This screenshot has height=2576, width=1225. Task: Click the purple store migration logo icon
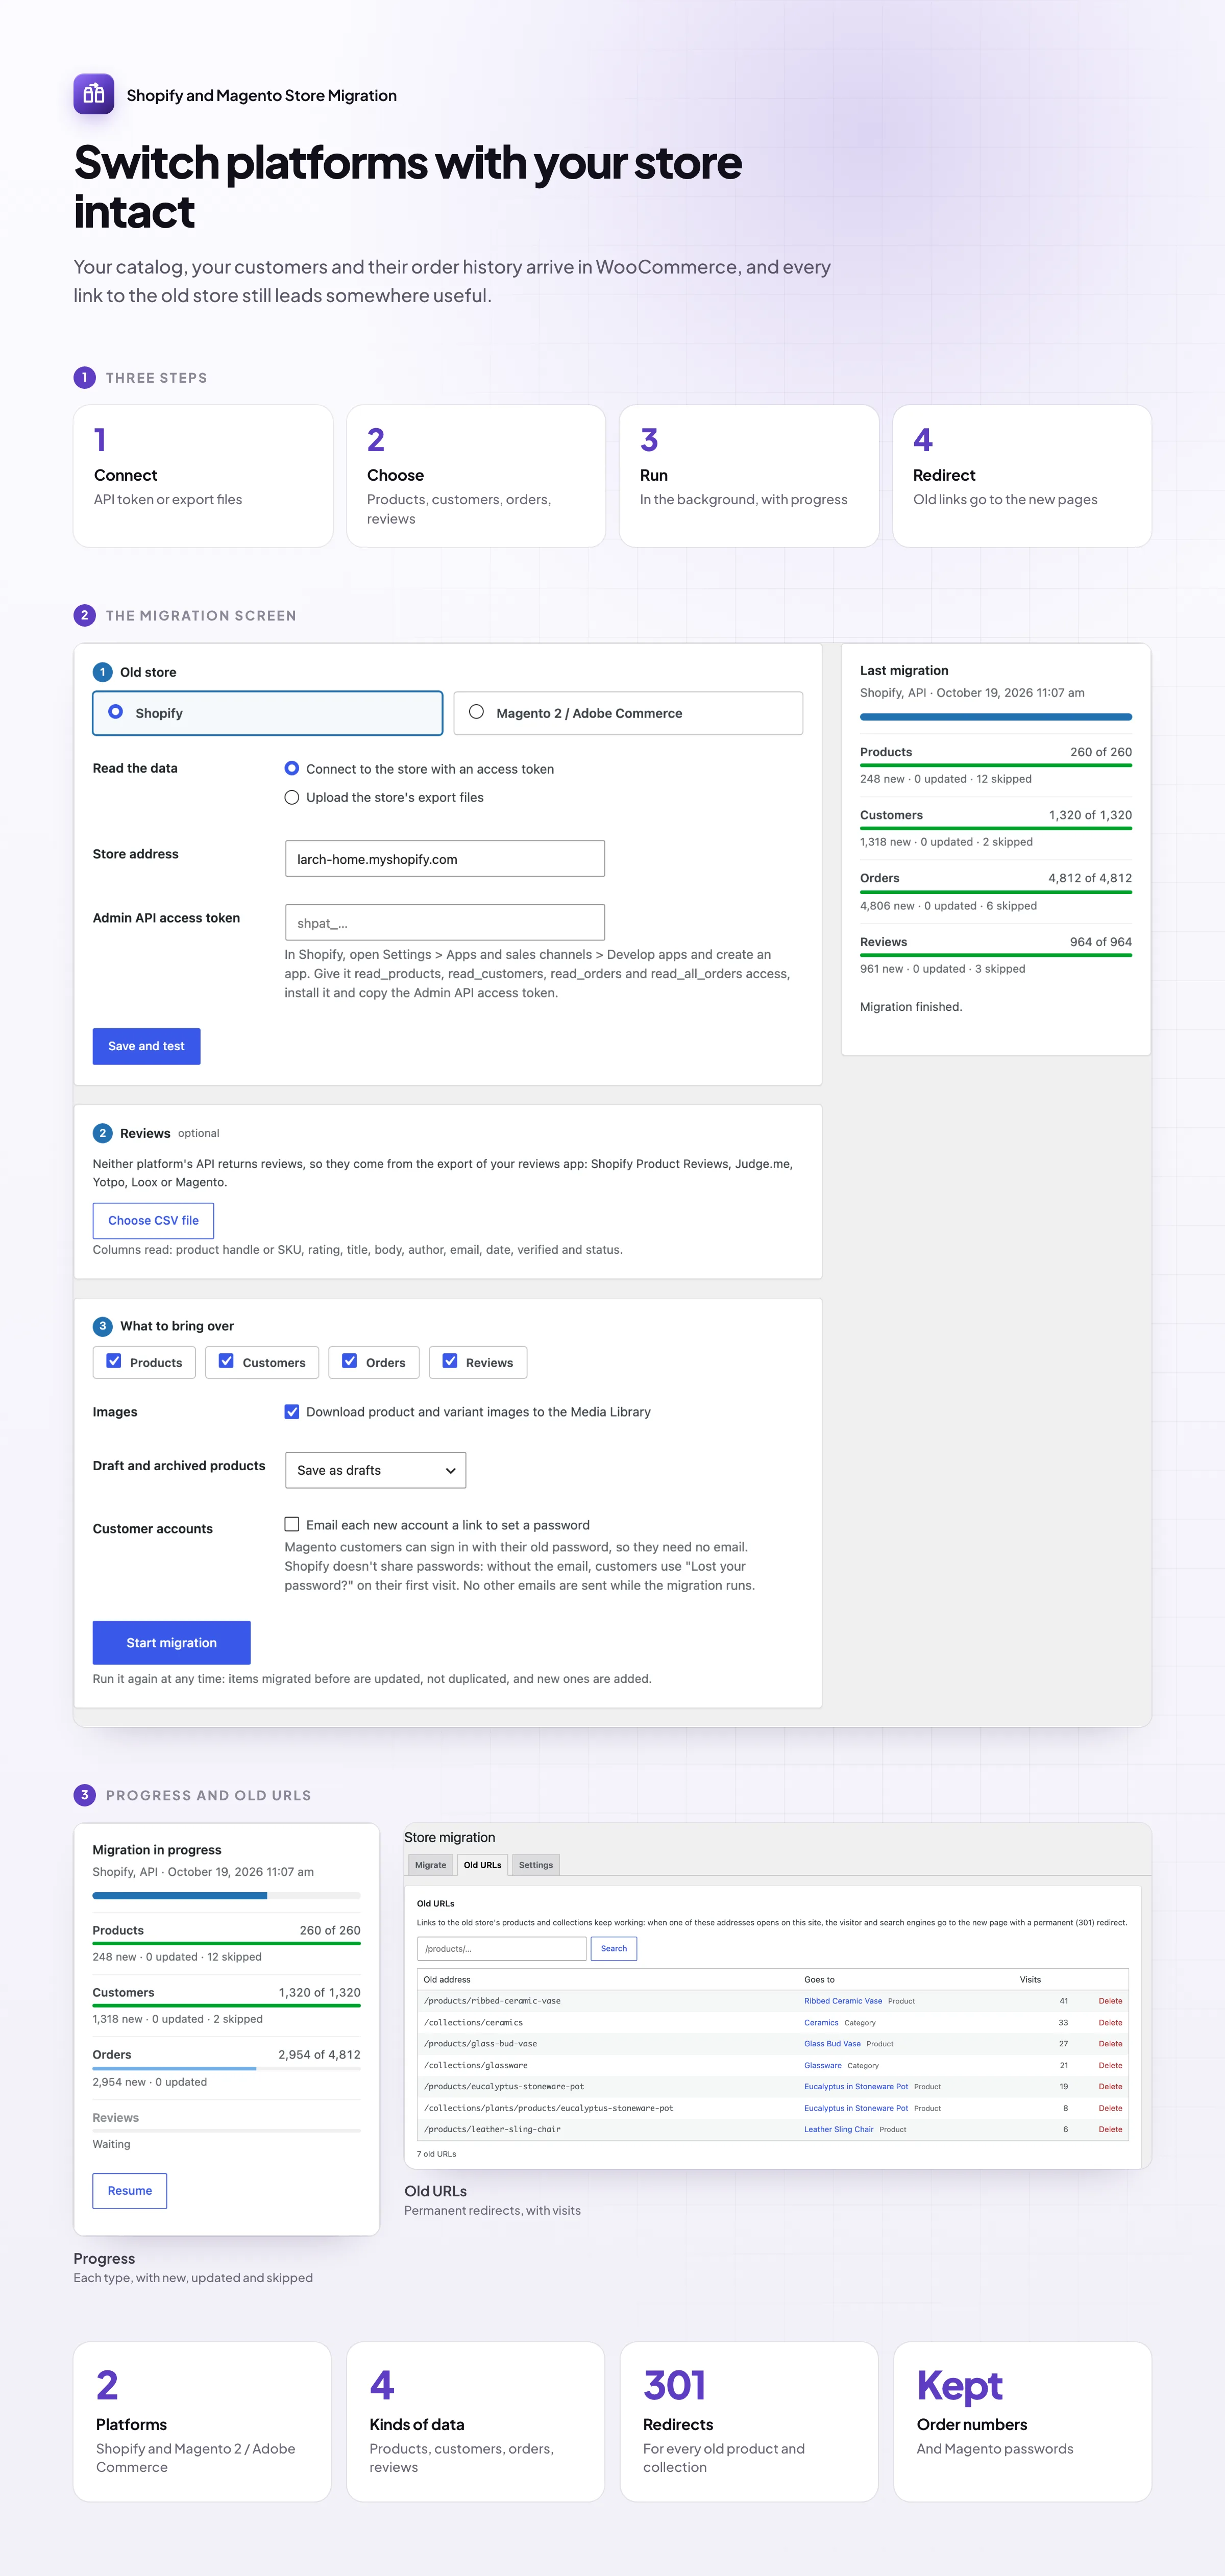coord(93,94)
